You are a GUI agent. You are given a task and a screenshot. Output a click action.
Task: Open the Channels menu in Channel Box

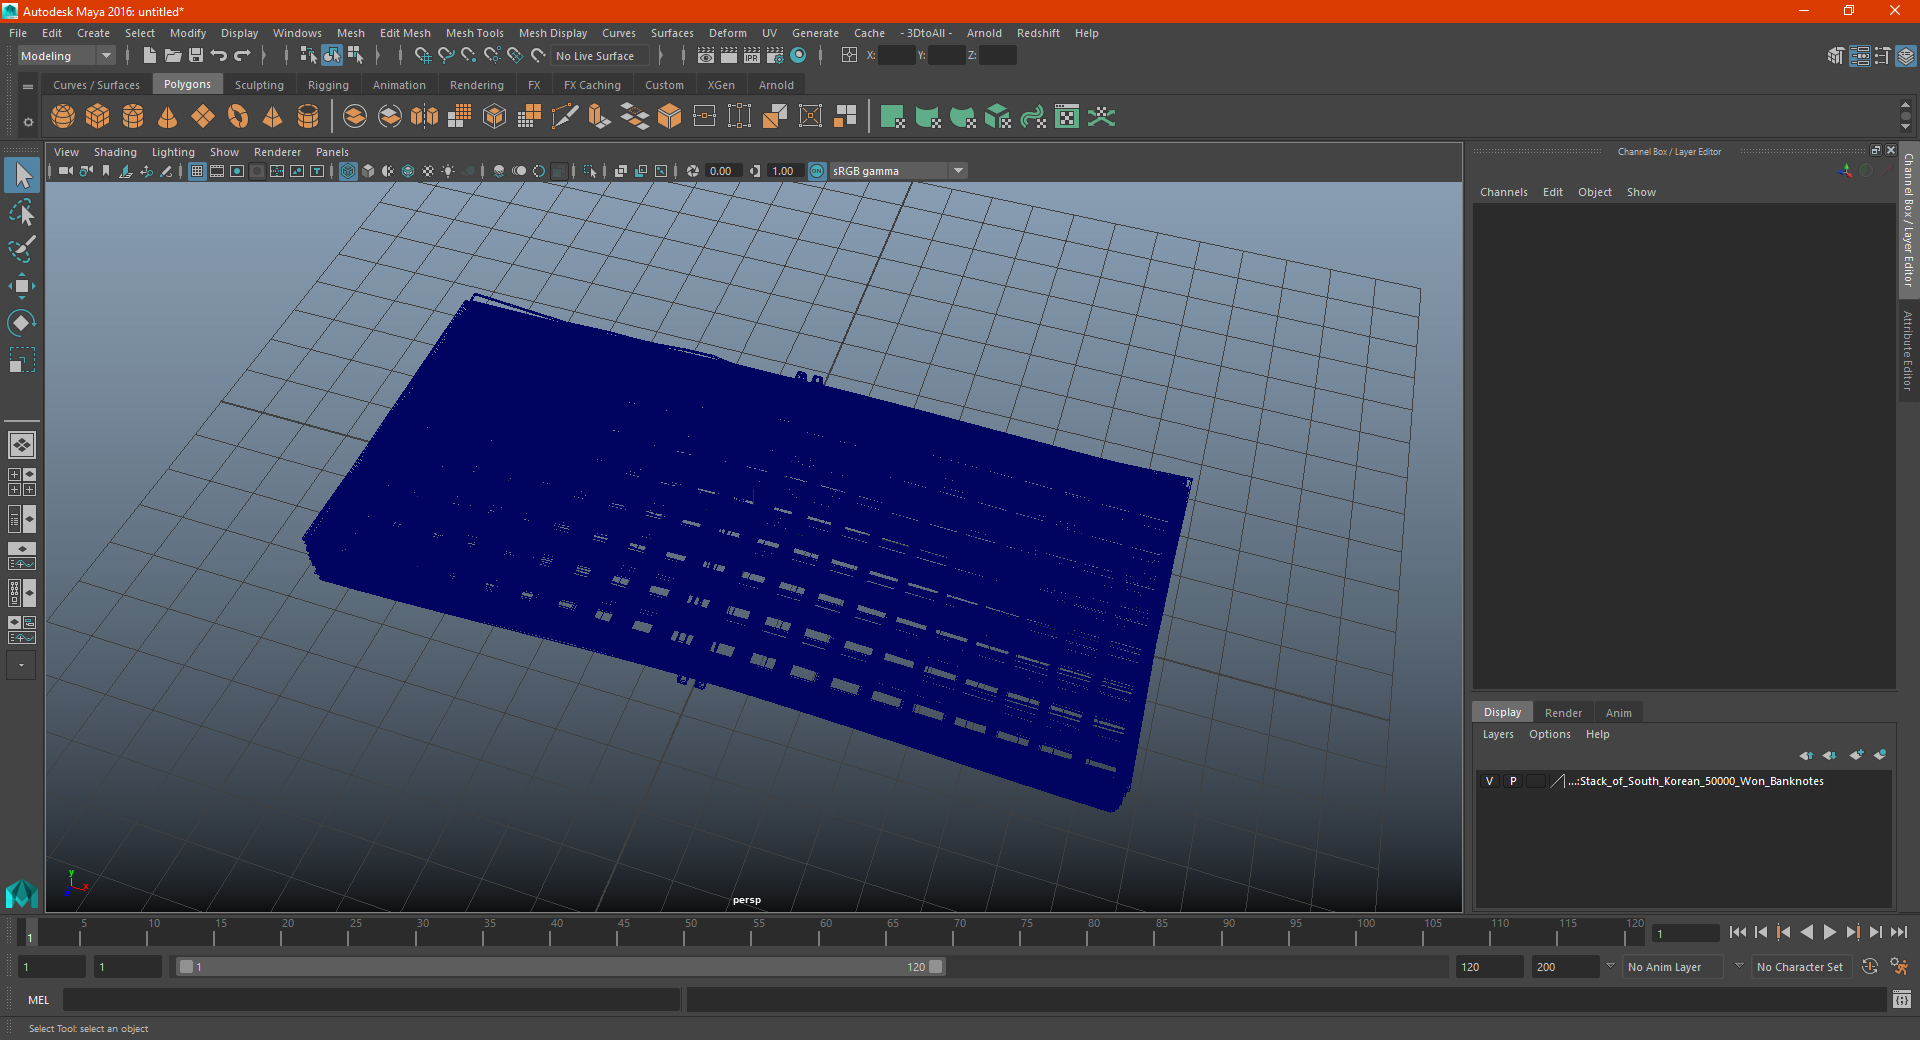[1503, 192]
